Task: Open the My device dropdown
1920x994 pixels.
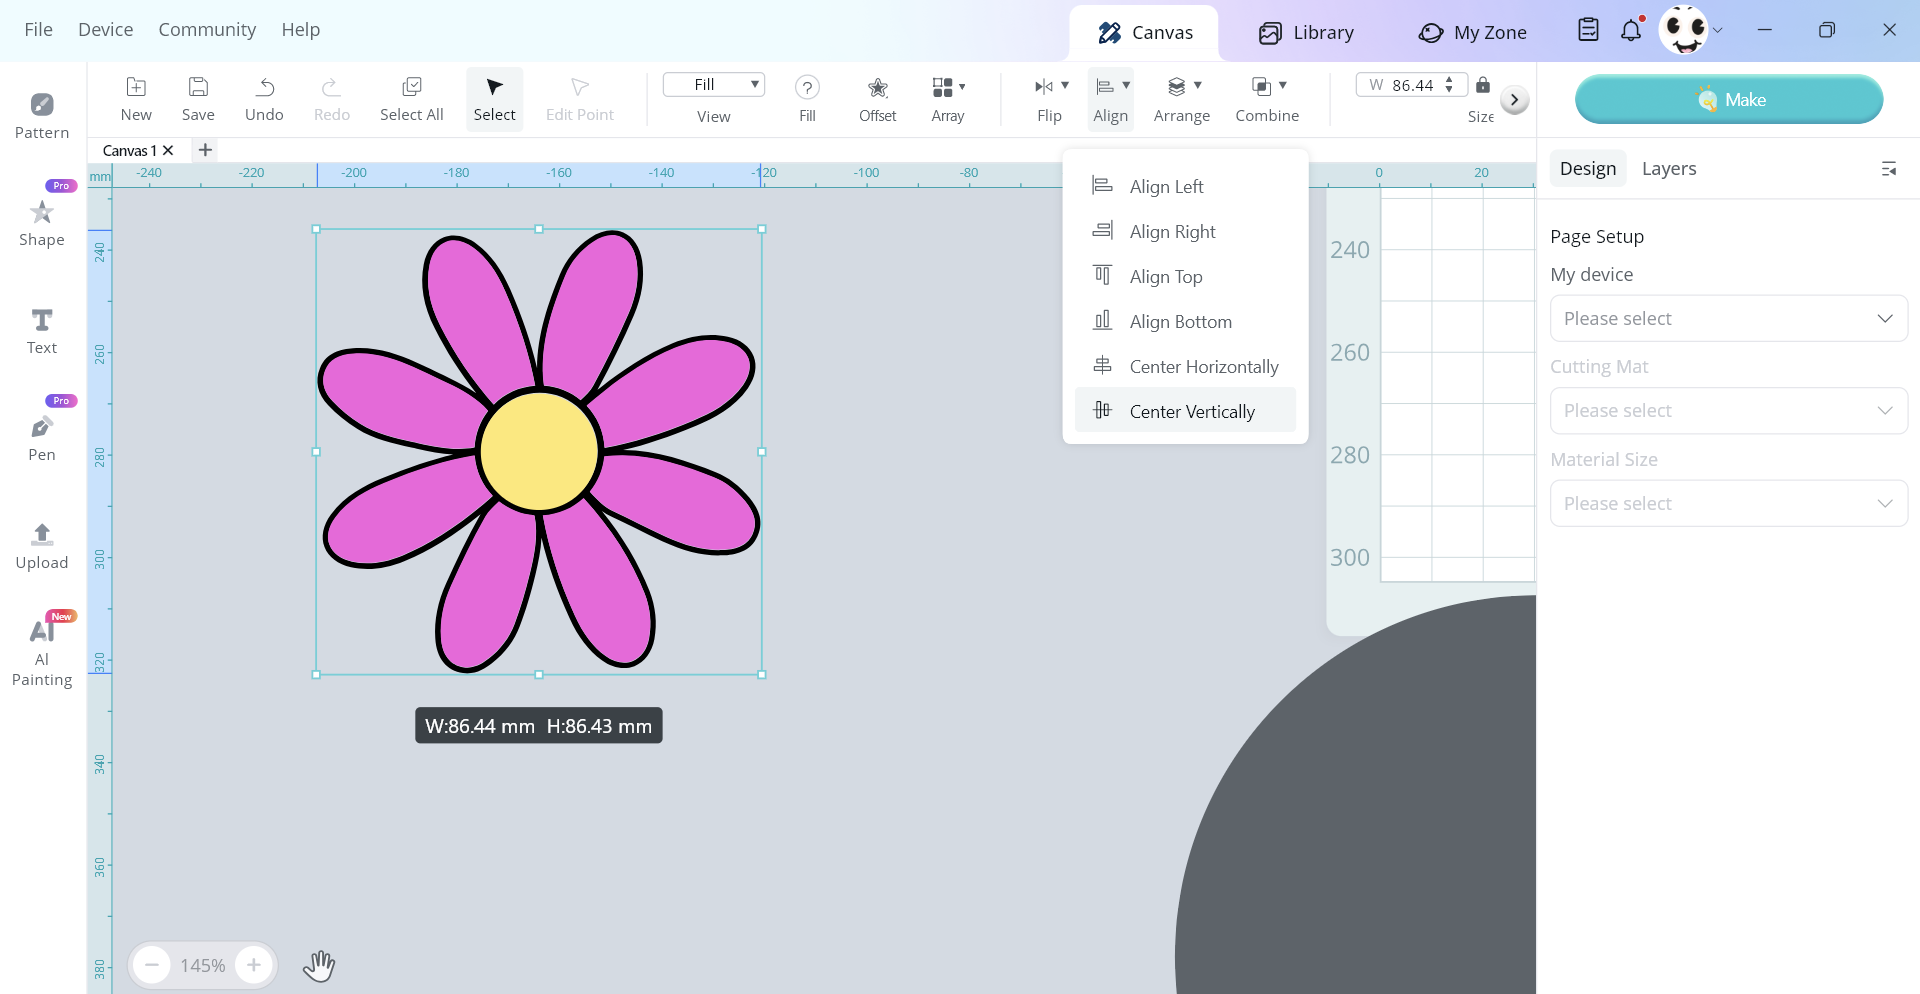Action: point(1728,318)
